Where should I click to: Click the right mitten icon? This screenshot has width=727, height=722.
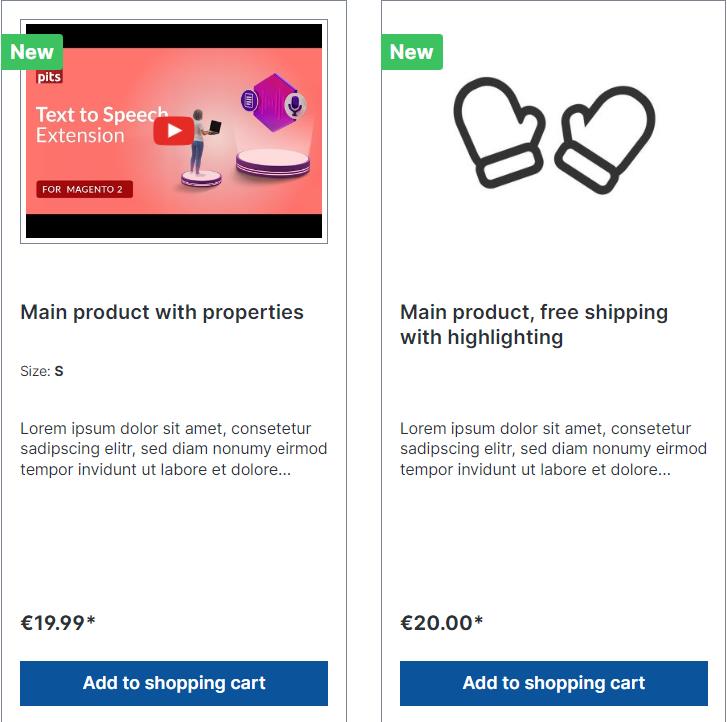606,138
